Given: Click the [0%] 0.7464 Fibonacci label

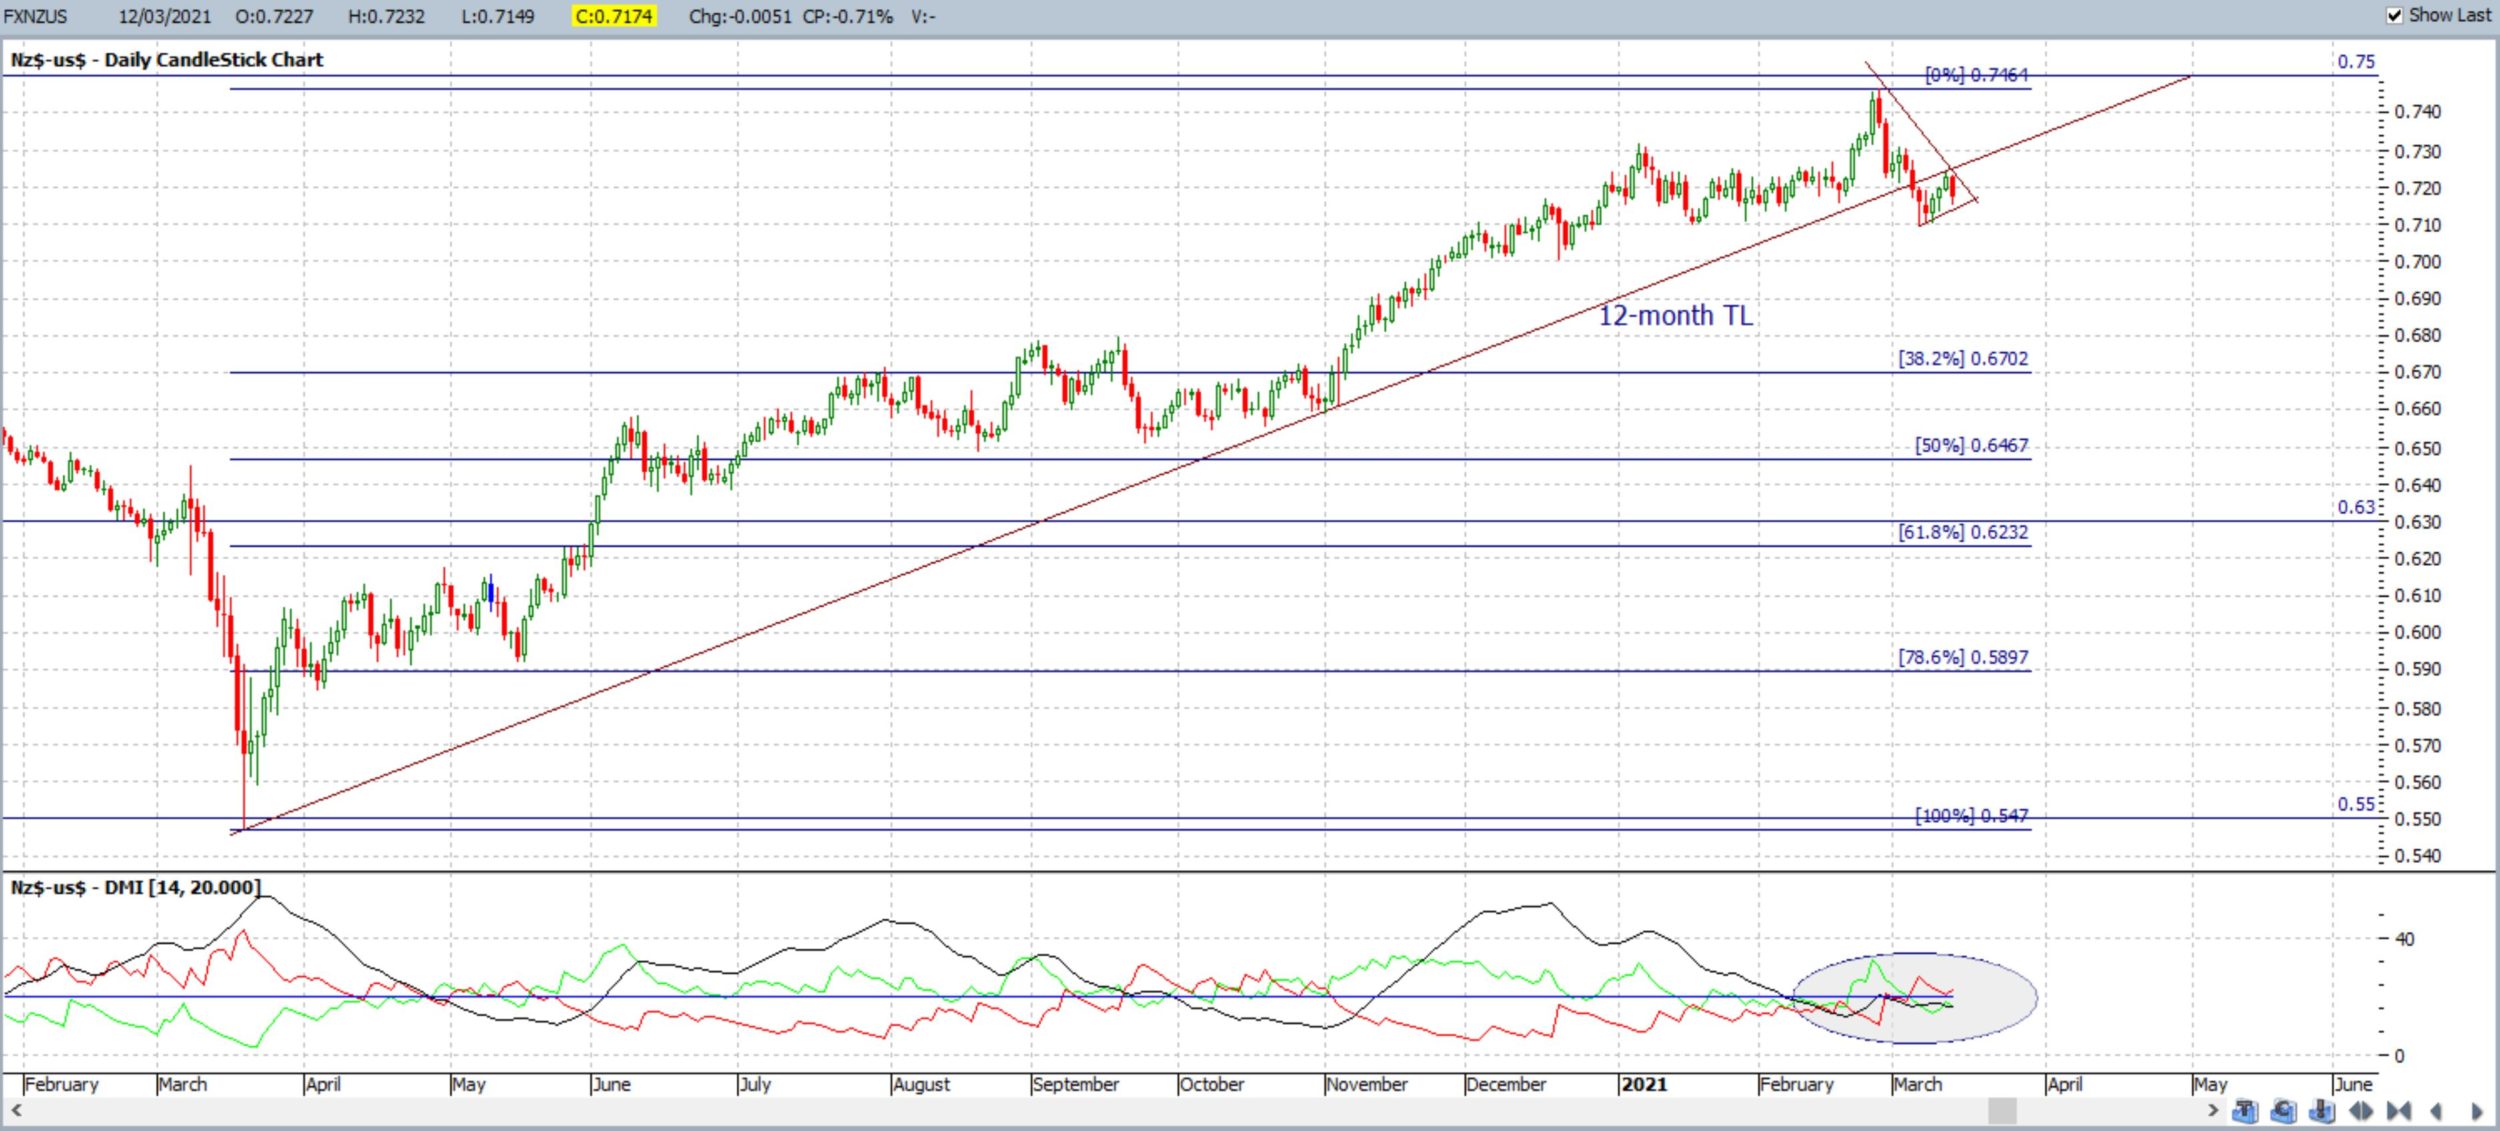Looking at the screenshot, I should (x=1976, y=75).
